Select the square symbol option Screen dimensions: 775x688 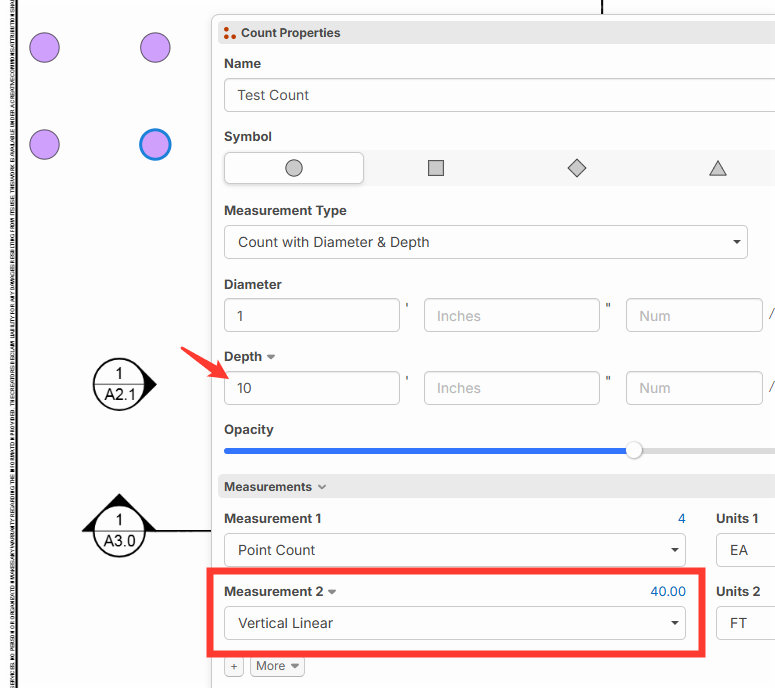pyautogui.click(x=436, y=168)
